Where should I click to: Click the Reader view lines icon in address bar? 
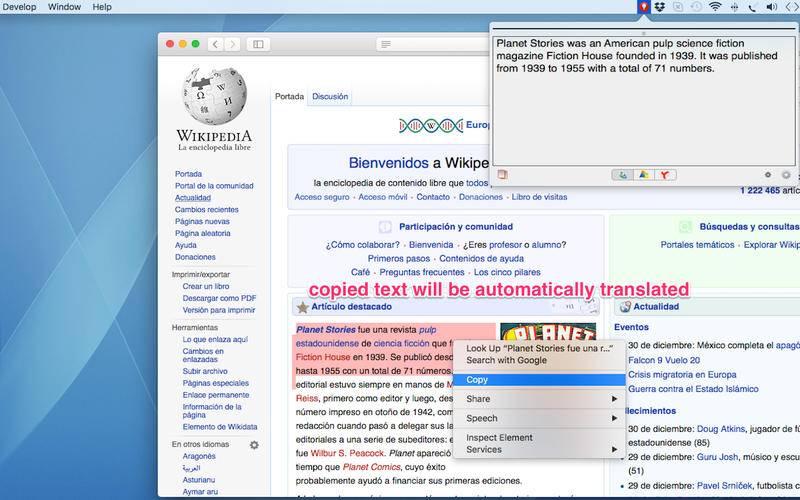coord(386,44)
